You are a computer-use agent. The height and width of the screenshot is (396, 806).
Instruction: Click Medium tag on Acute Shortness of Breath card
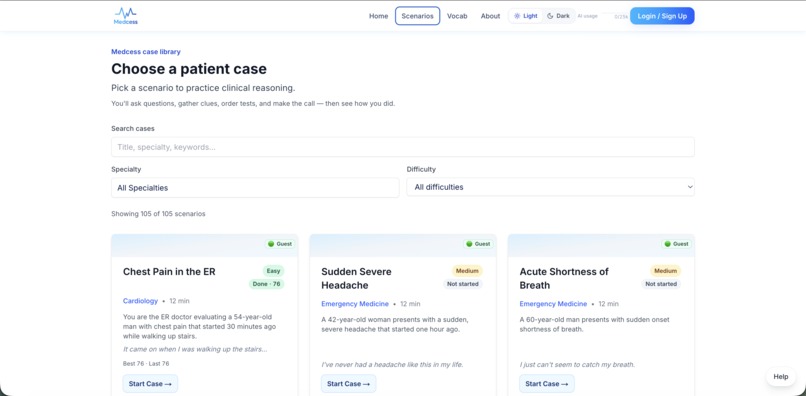click(x=666, y=271)
